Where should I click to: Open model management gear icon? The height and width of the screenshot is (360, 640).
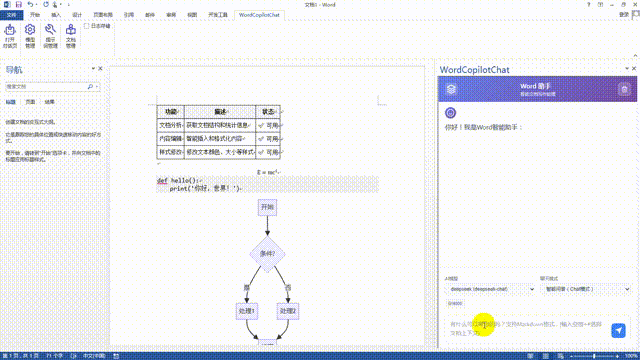coord(30,30)
